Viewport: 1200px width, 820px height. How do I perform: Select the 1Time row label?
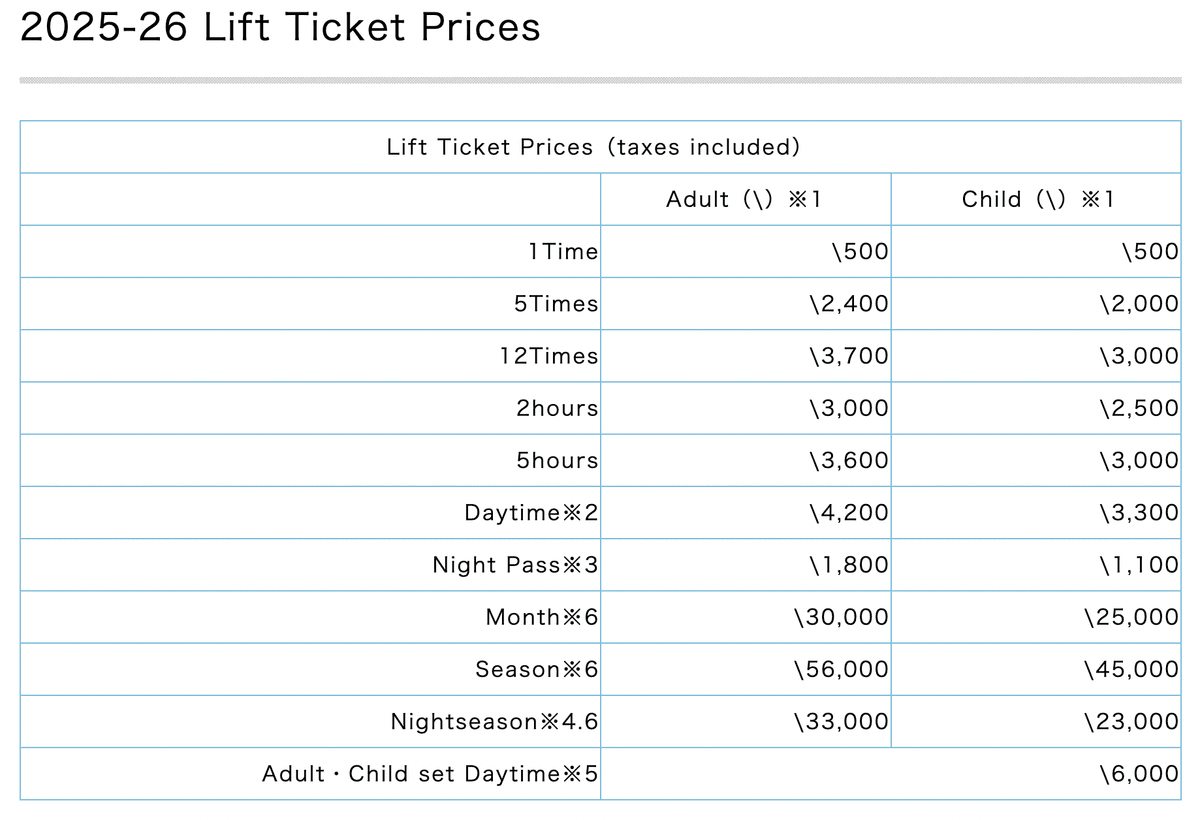coord(563,252)
